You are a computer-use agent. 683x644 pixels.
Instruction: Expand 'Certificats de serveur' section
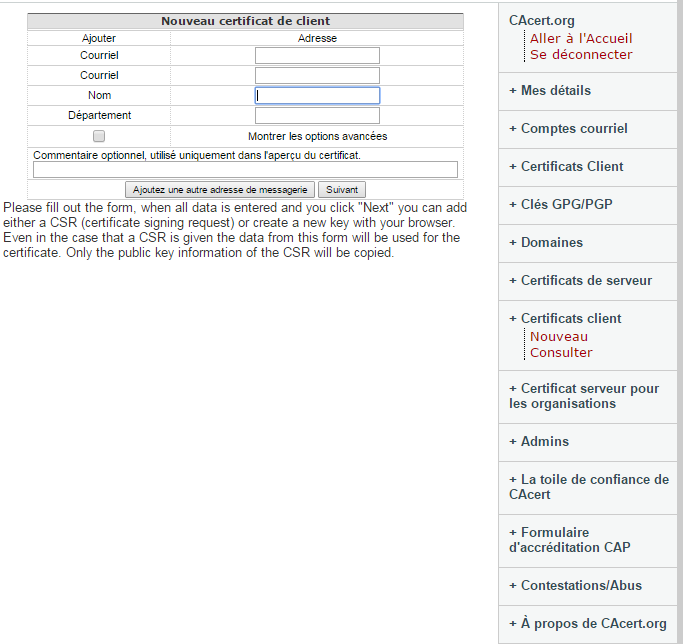pos(586,281)
